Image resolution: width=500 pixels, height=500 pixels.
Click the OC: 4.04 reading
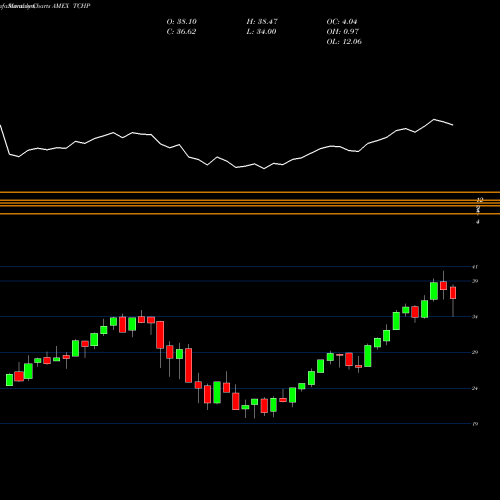(x=342, y=22)
